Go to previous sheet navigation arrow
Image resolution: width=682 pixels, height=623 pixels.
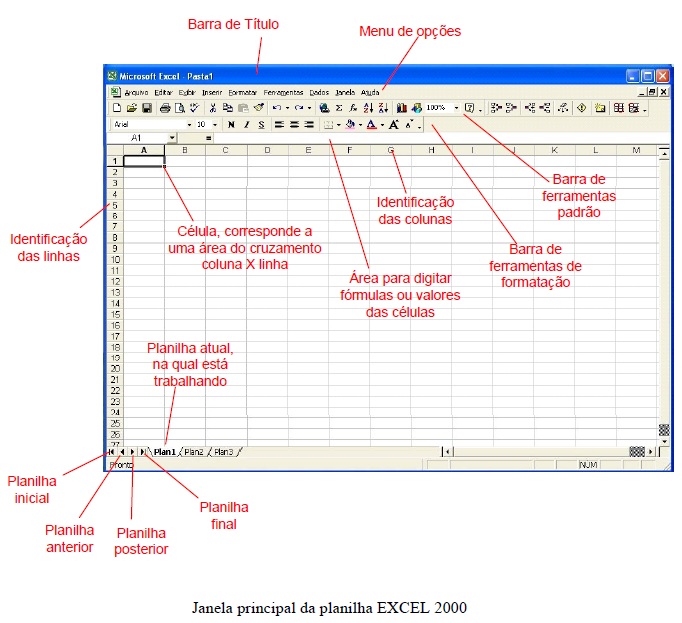pyautogui.click(x=122, y=452)
